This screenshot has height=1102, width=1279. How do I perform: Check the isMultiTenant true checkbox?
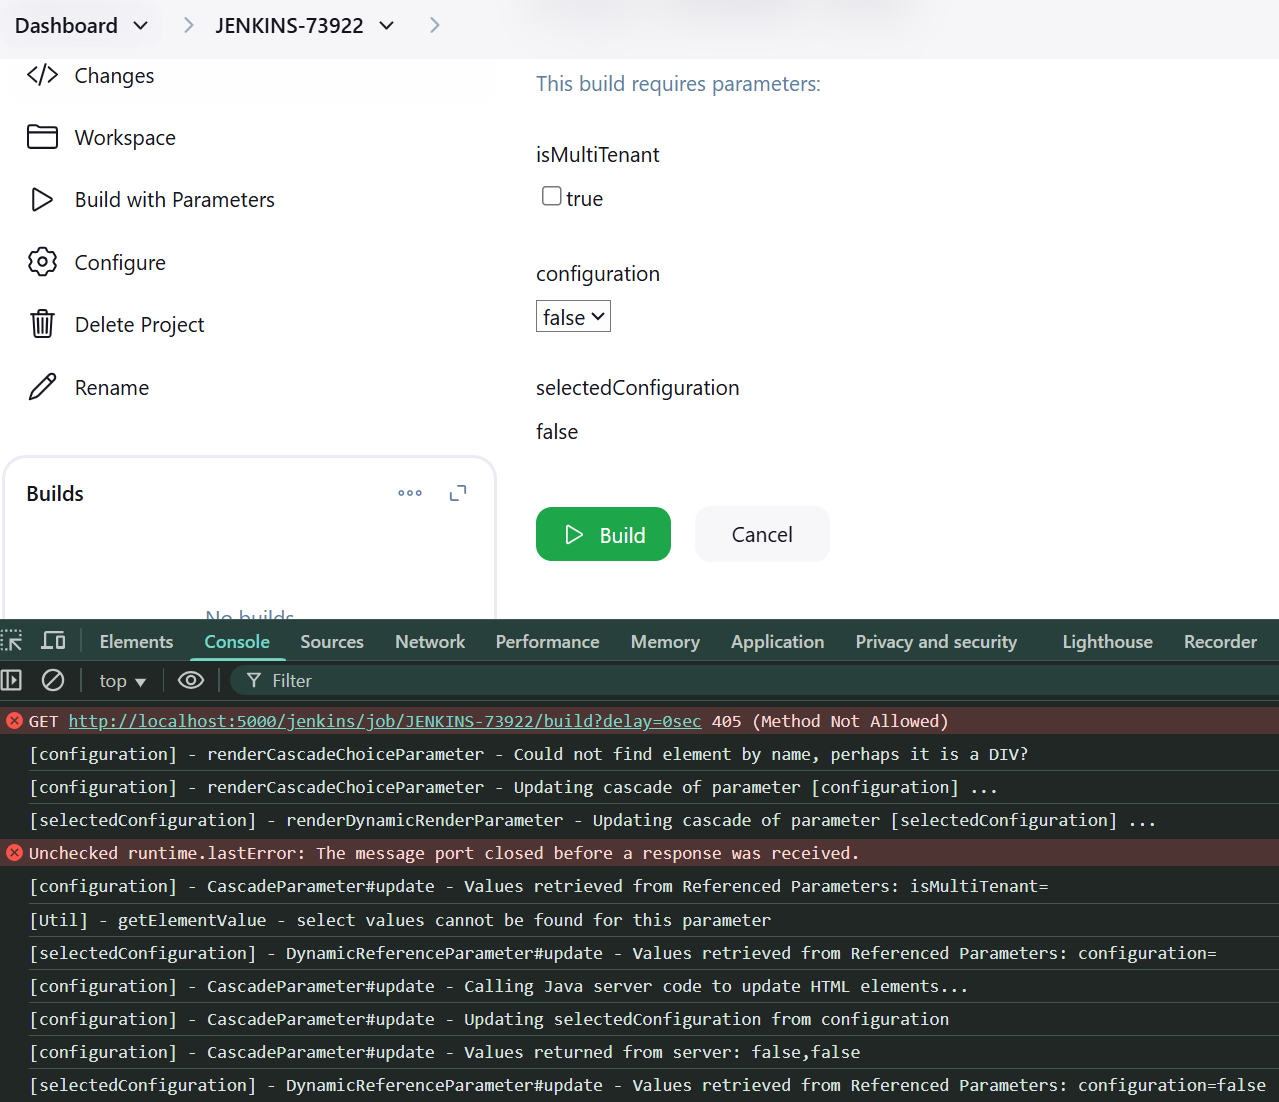pyautogui.click(x=551, y=196)
